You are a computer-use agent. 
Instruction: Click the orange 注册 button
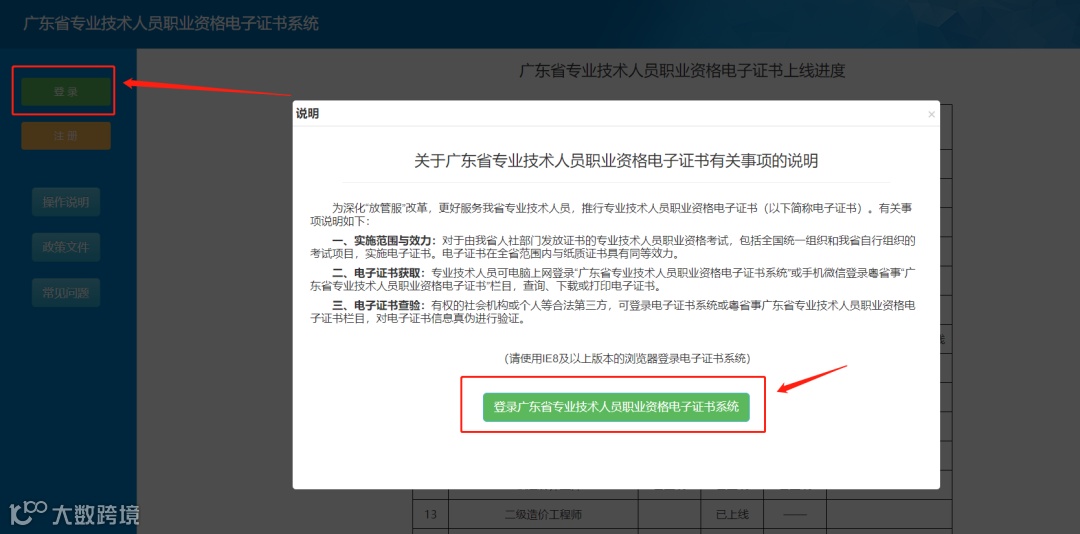[65, 136]
